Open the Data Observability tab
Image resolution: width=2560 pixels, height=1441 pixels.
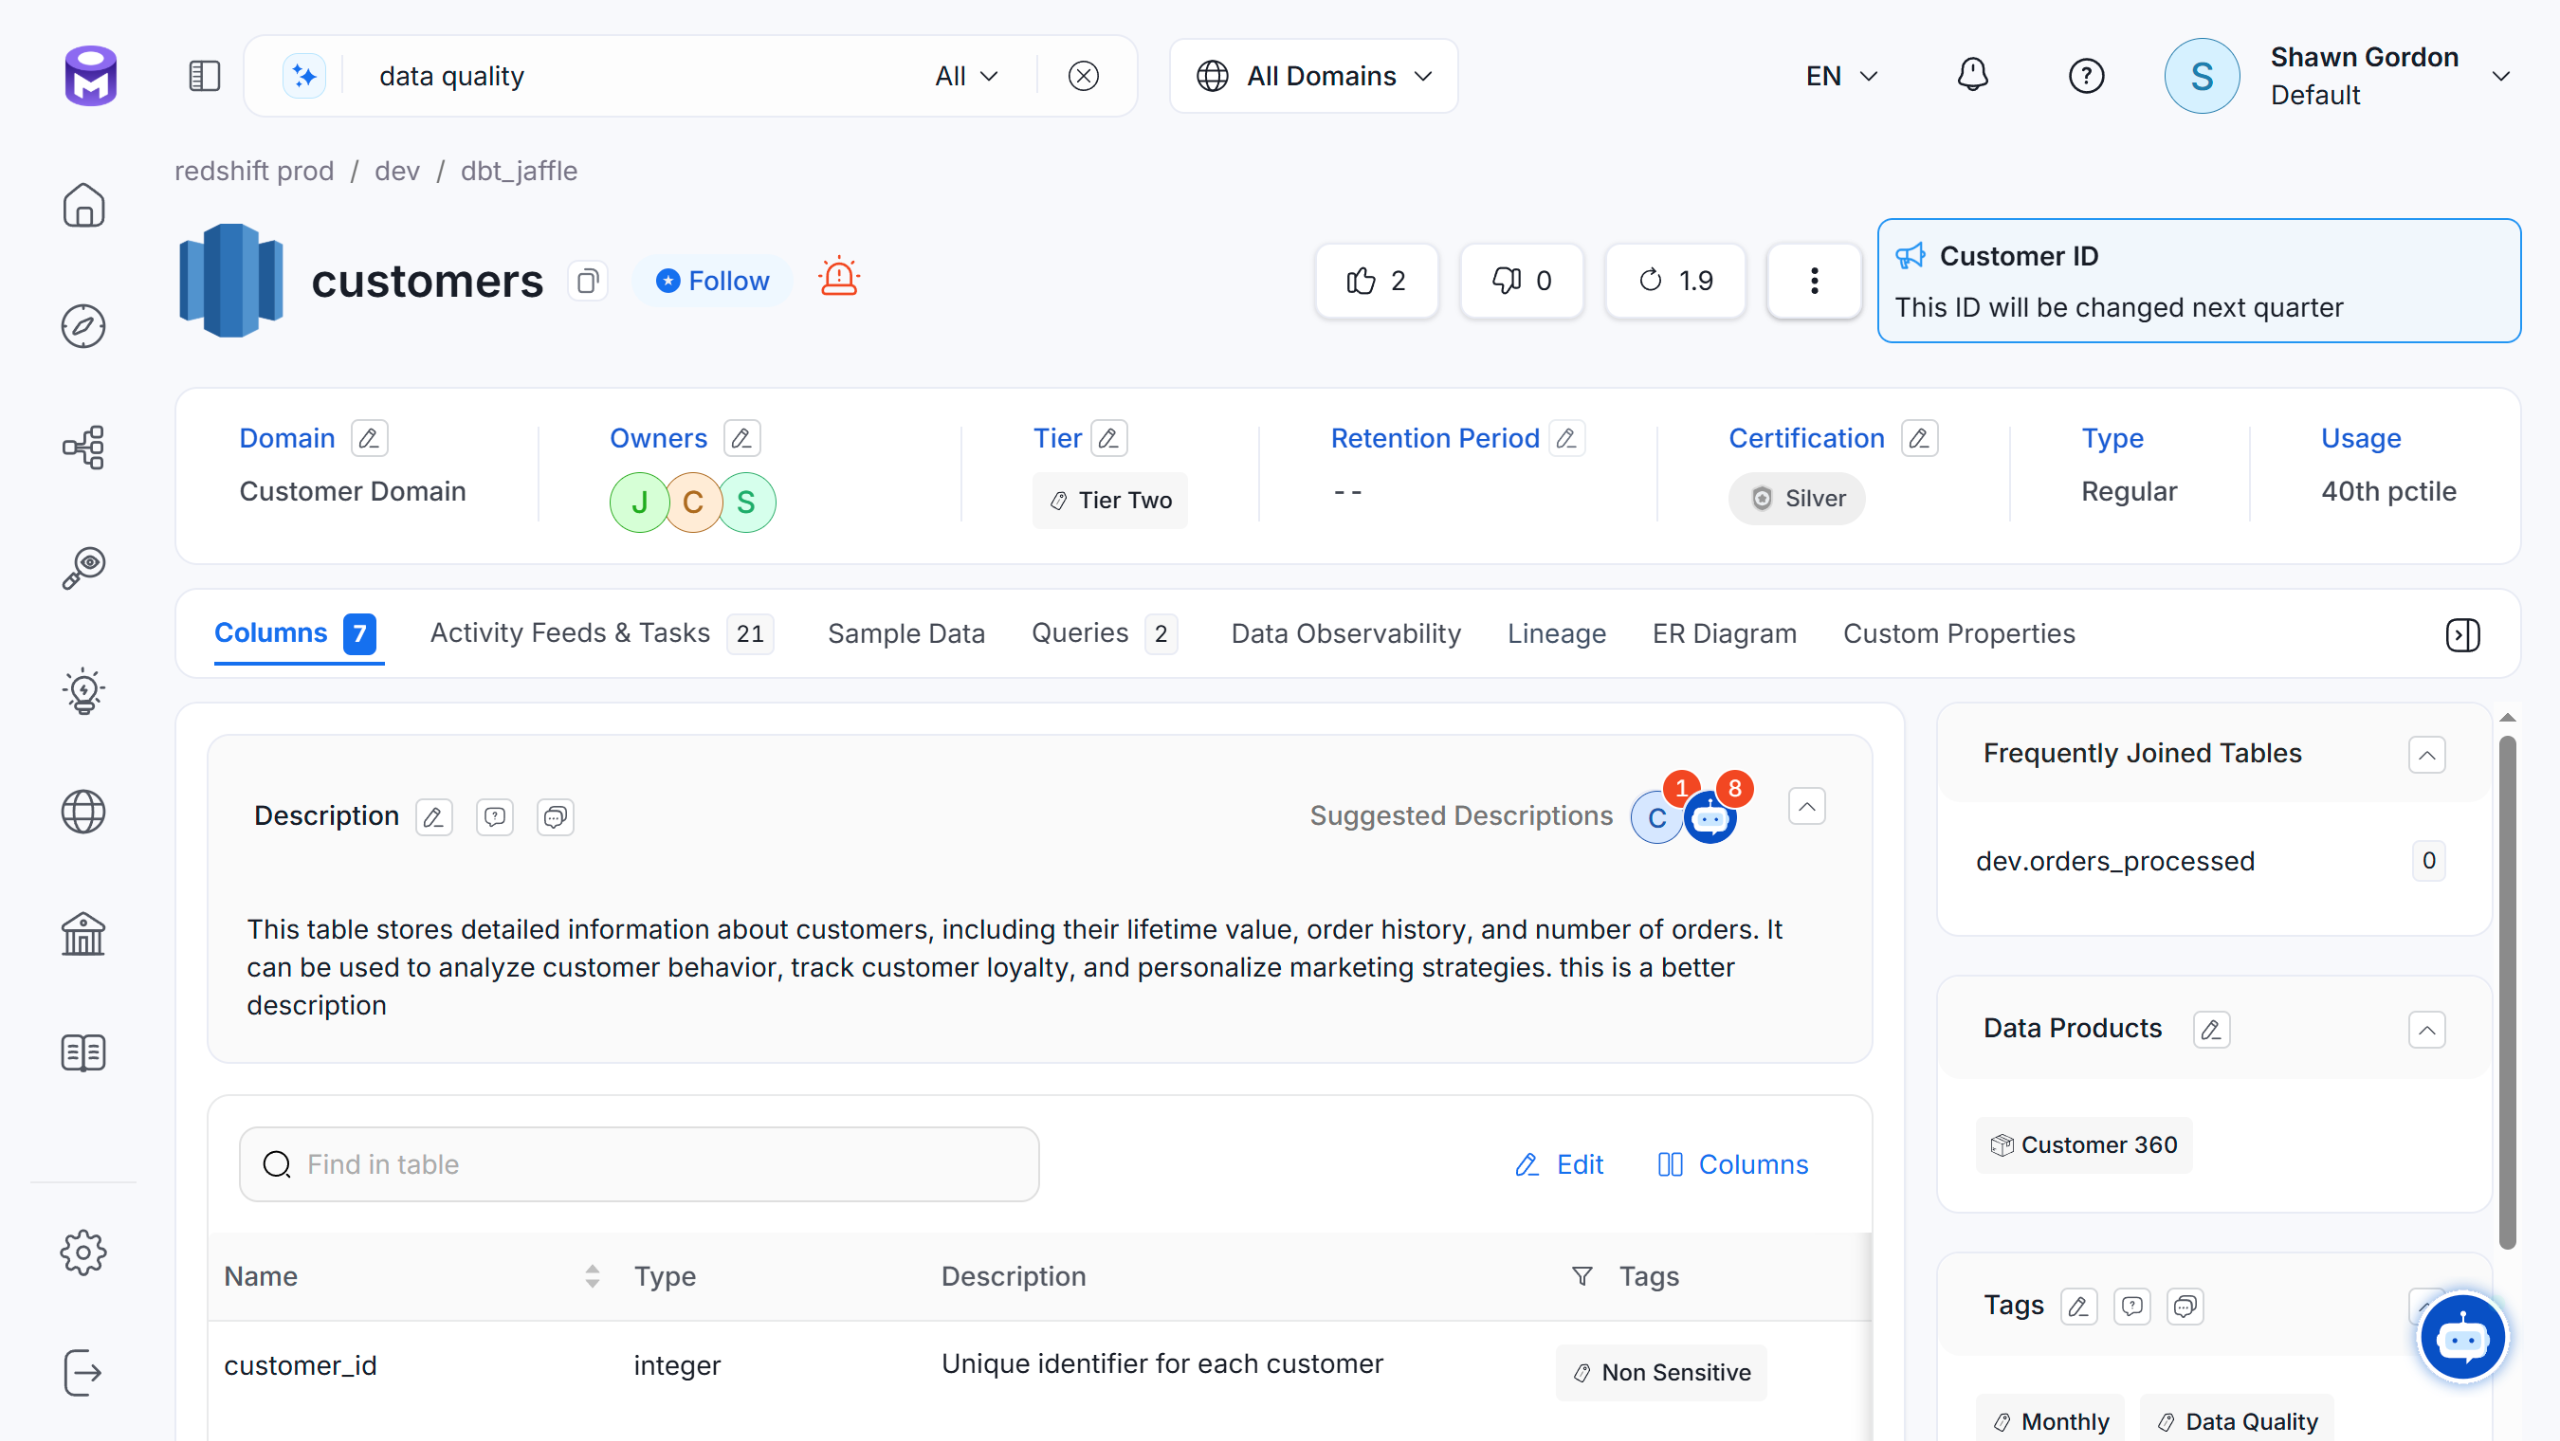click(1345, 634)
